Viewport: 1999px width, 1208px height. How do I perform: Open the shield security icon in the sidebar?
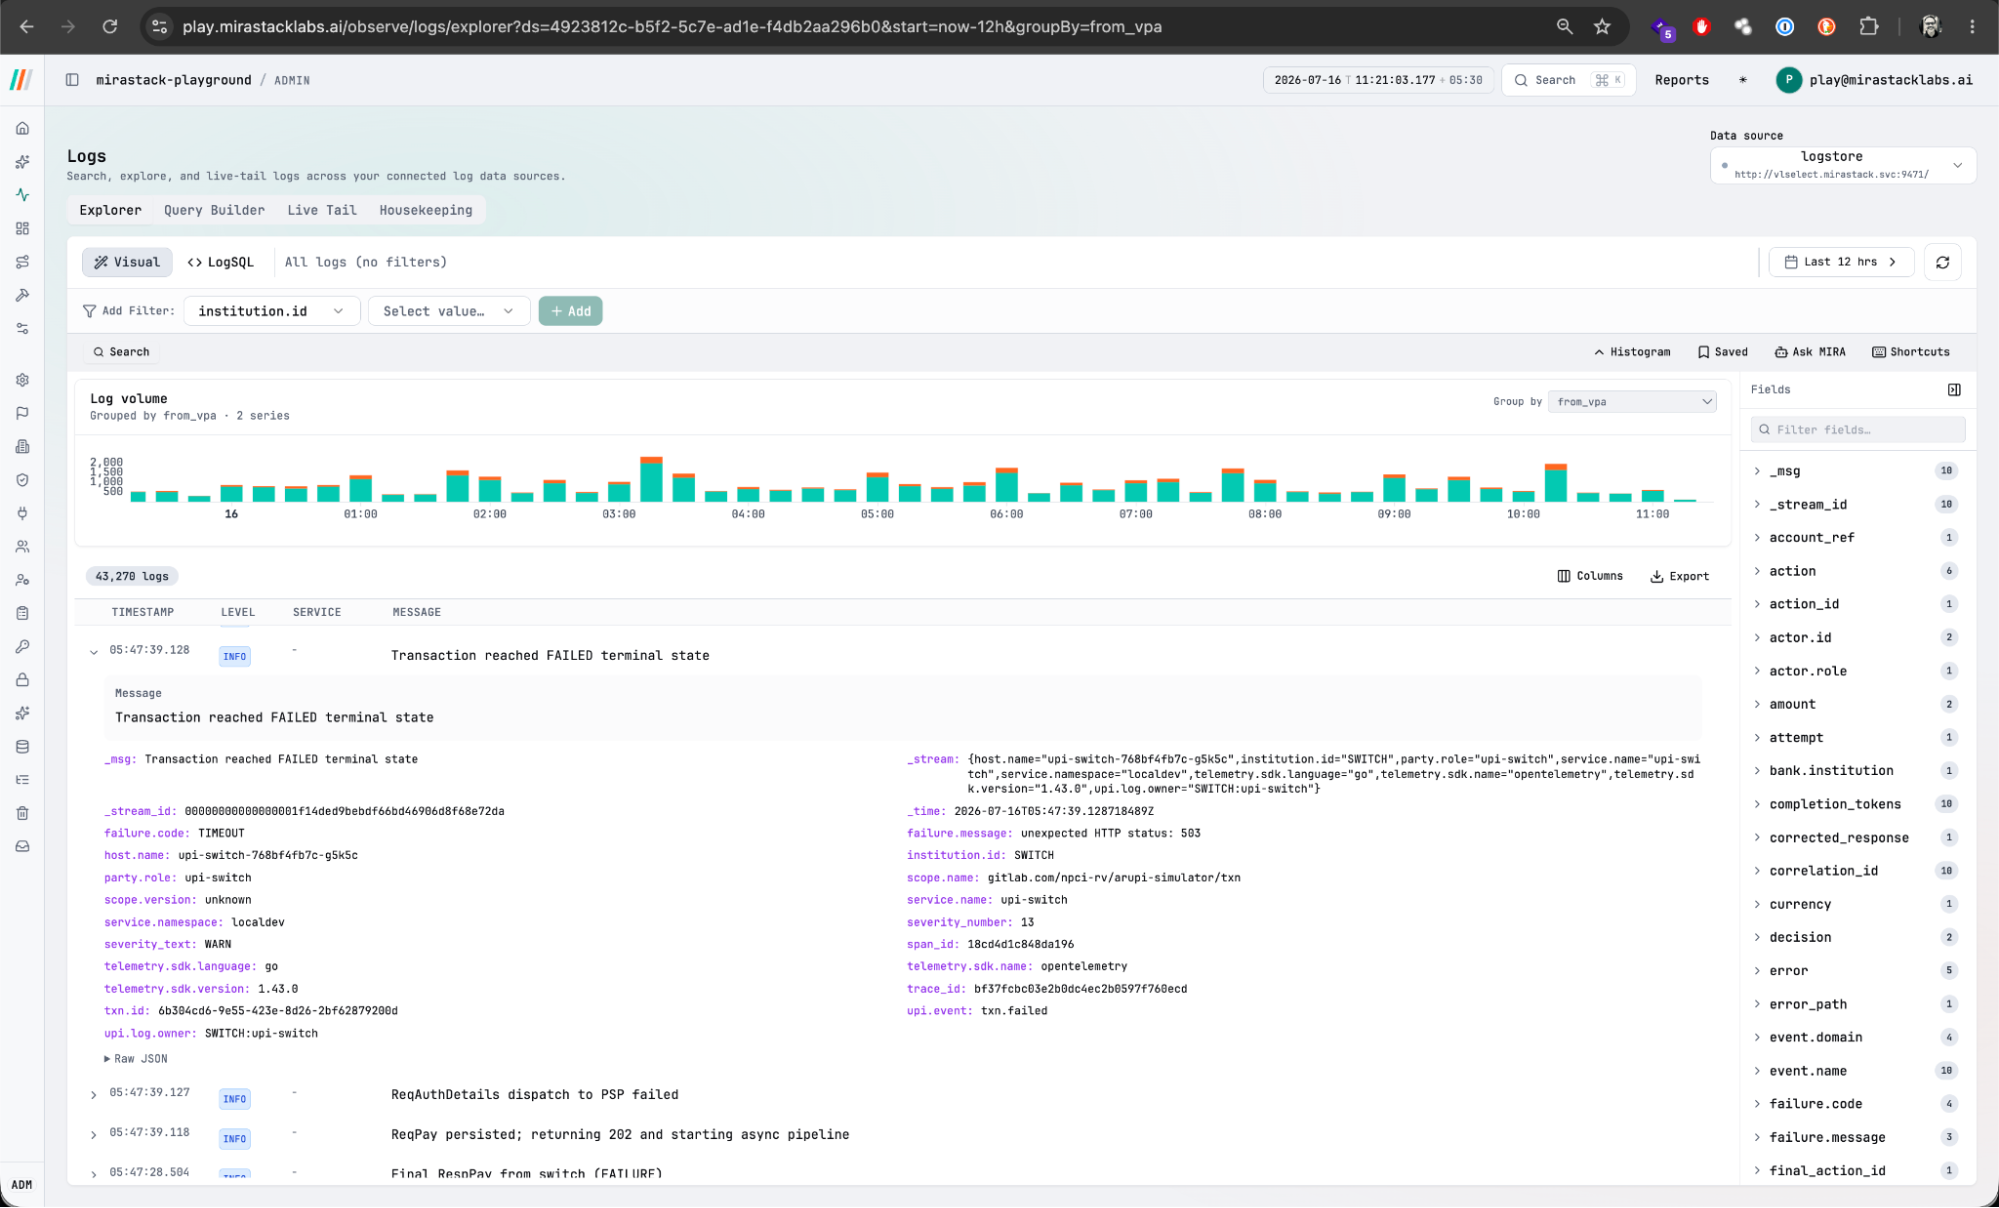click(x=22, y=480)
